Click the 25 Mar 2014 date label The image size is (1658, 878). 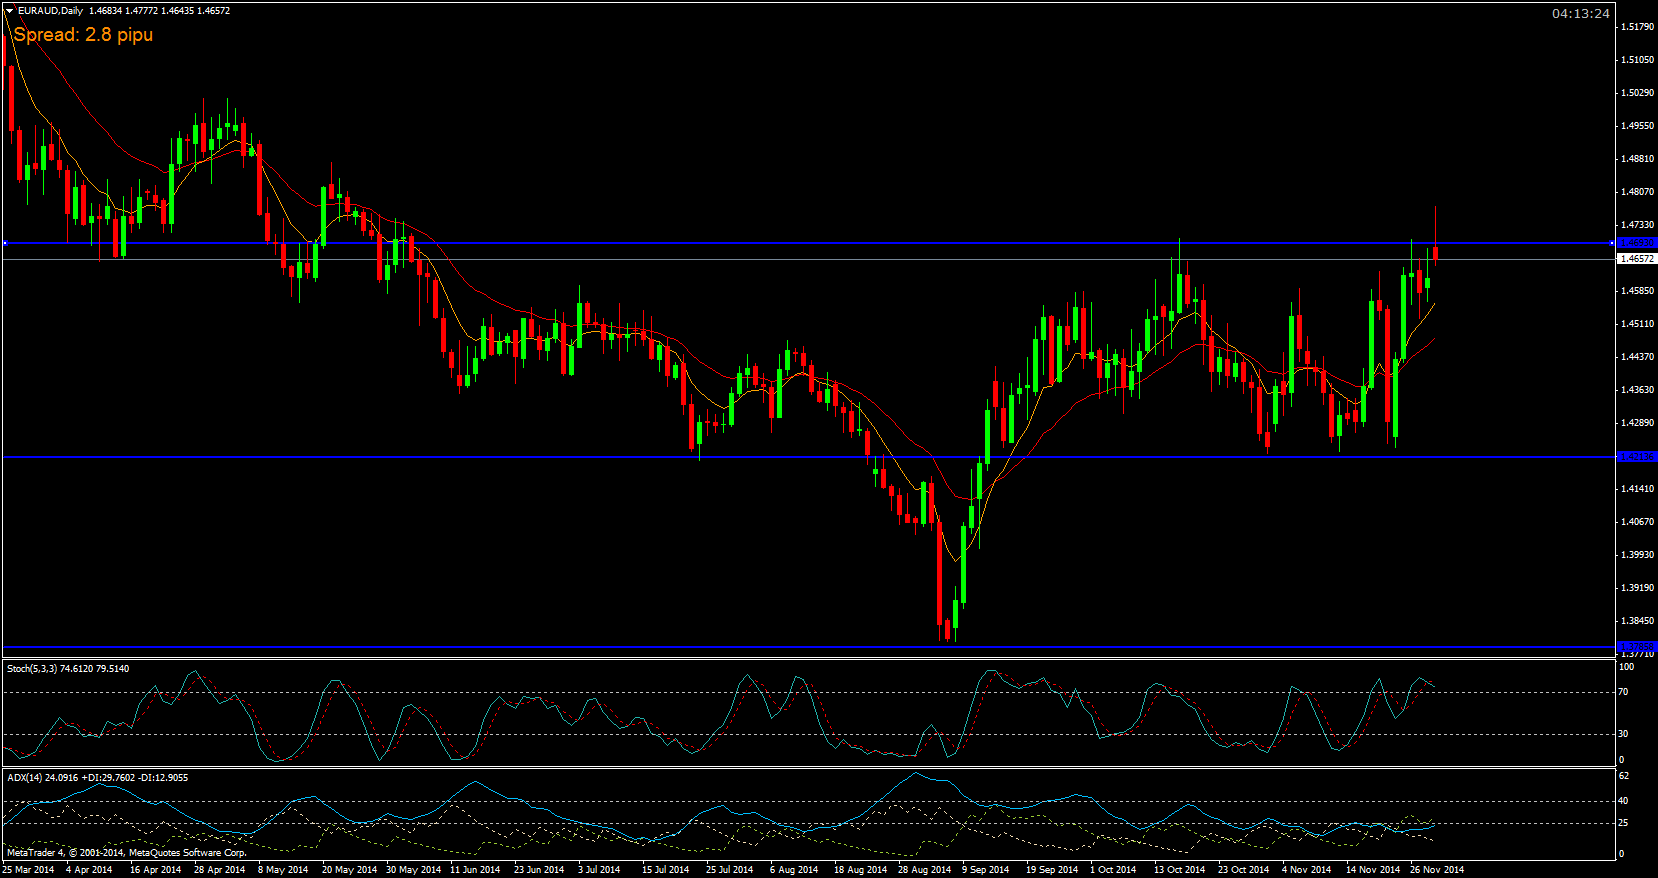coord(28,870)
